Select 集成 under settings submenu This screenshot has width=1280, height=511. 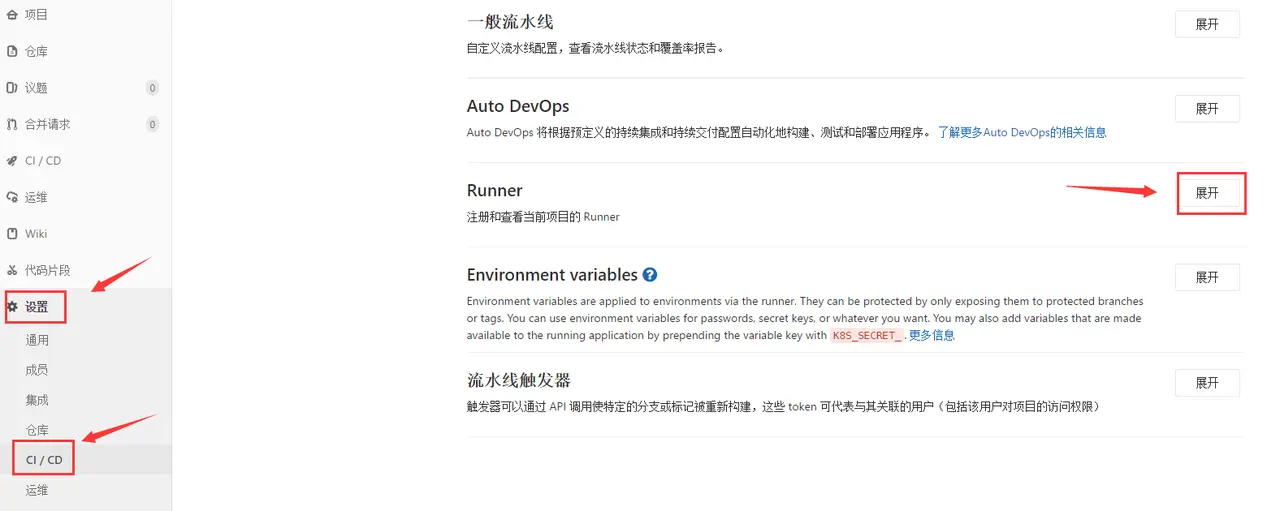[x=37, y=400]
